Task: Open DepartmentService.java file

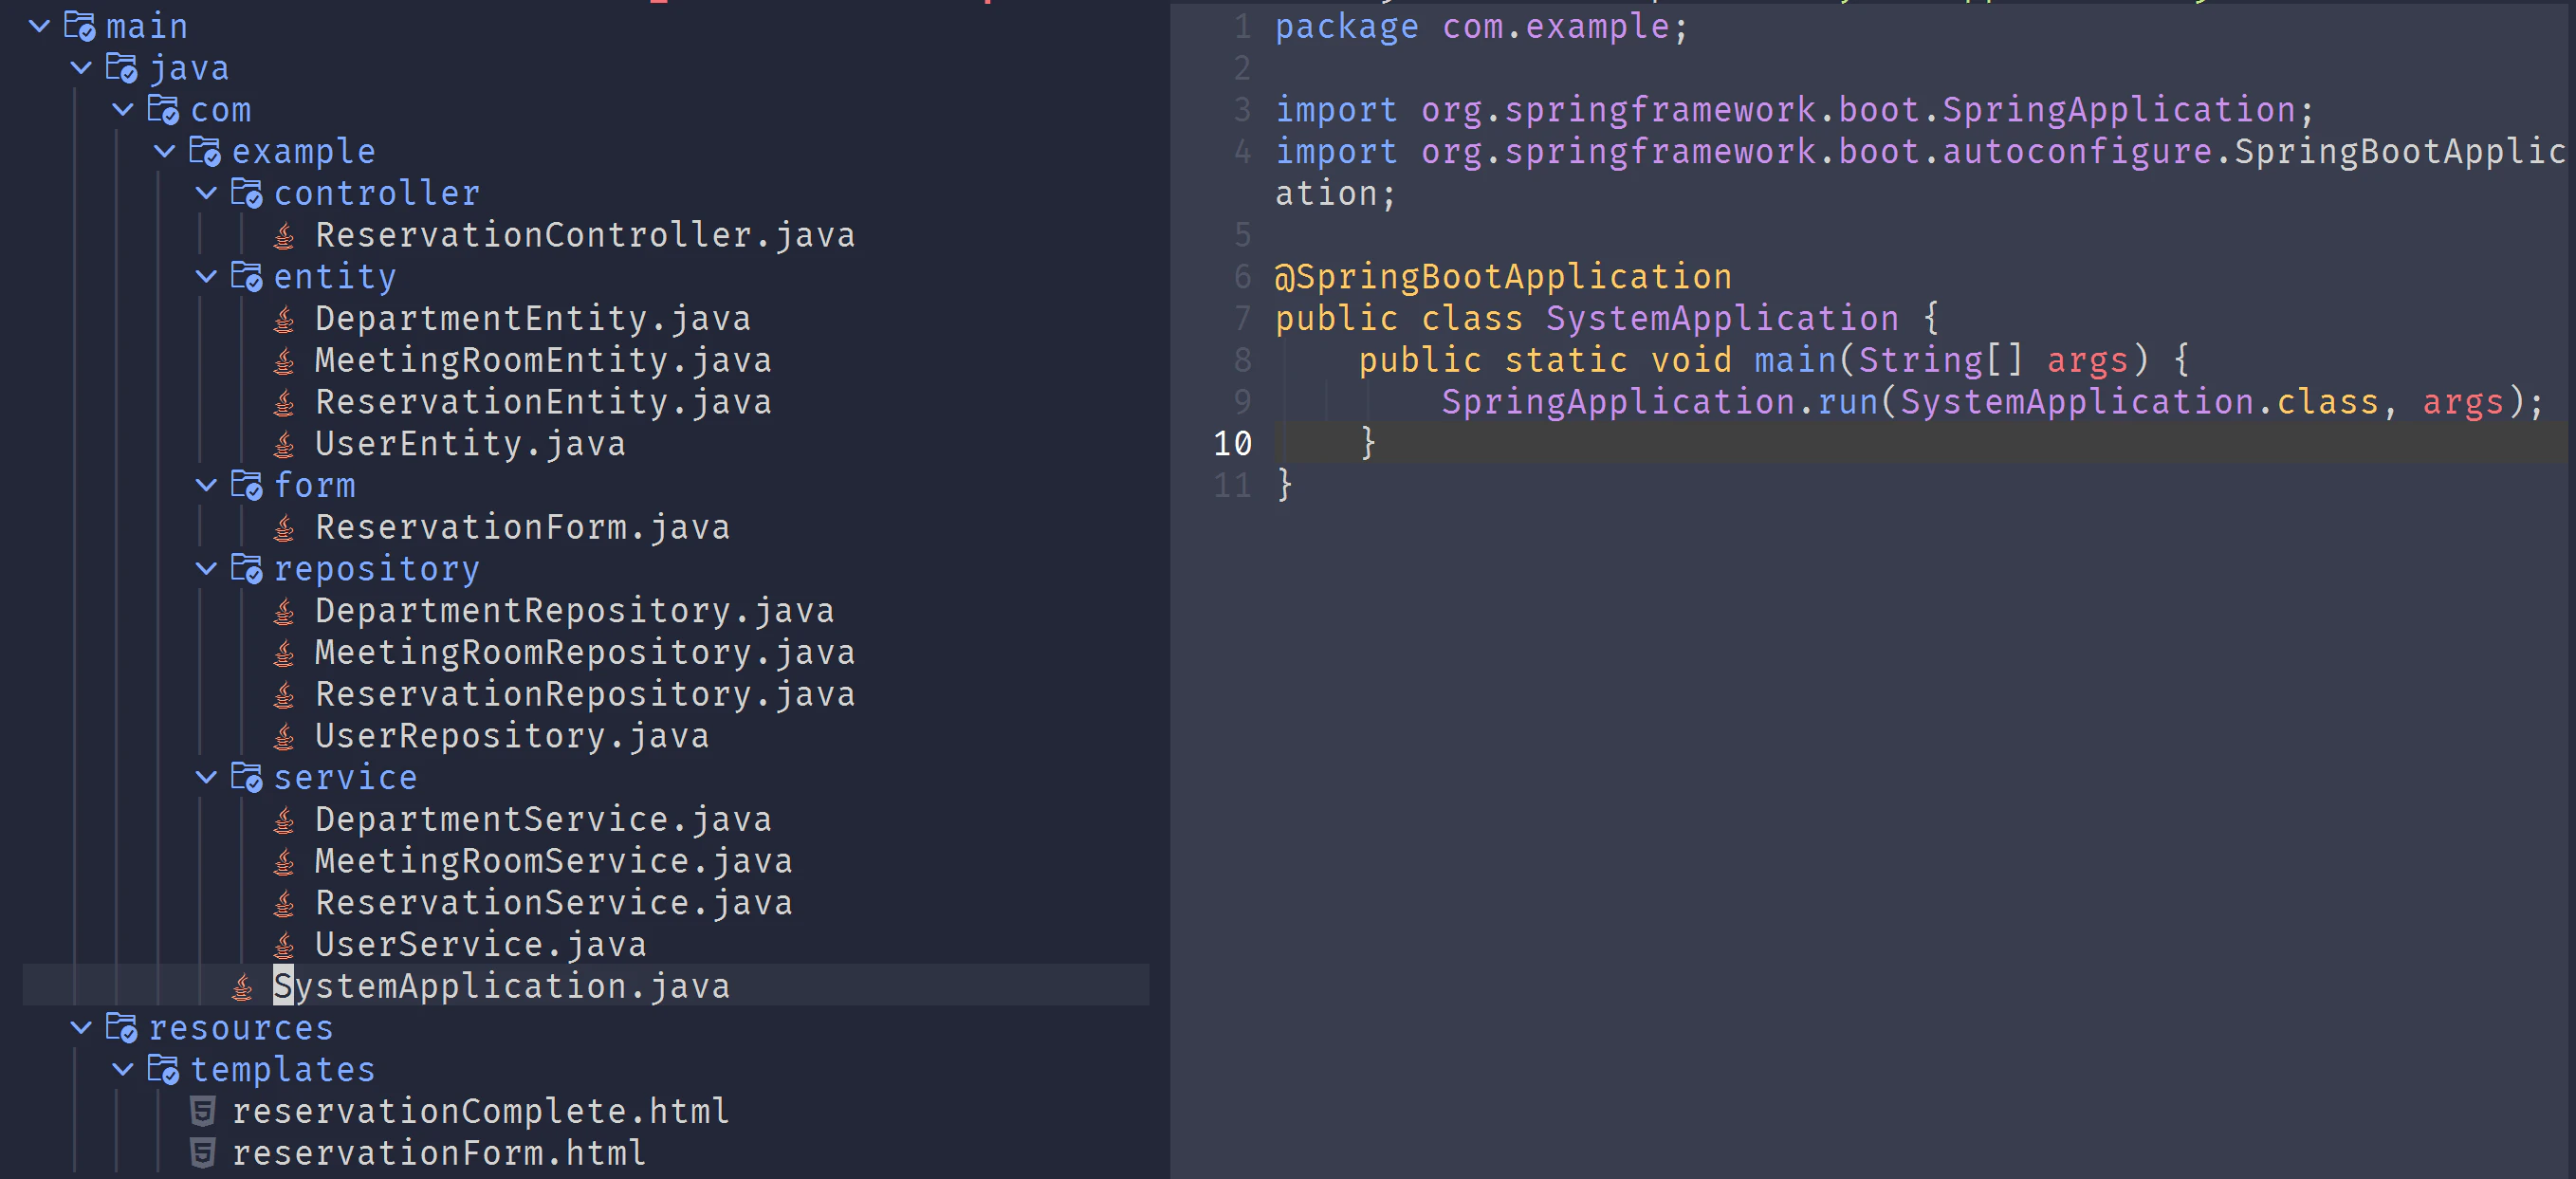Action: click(543, 819)
